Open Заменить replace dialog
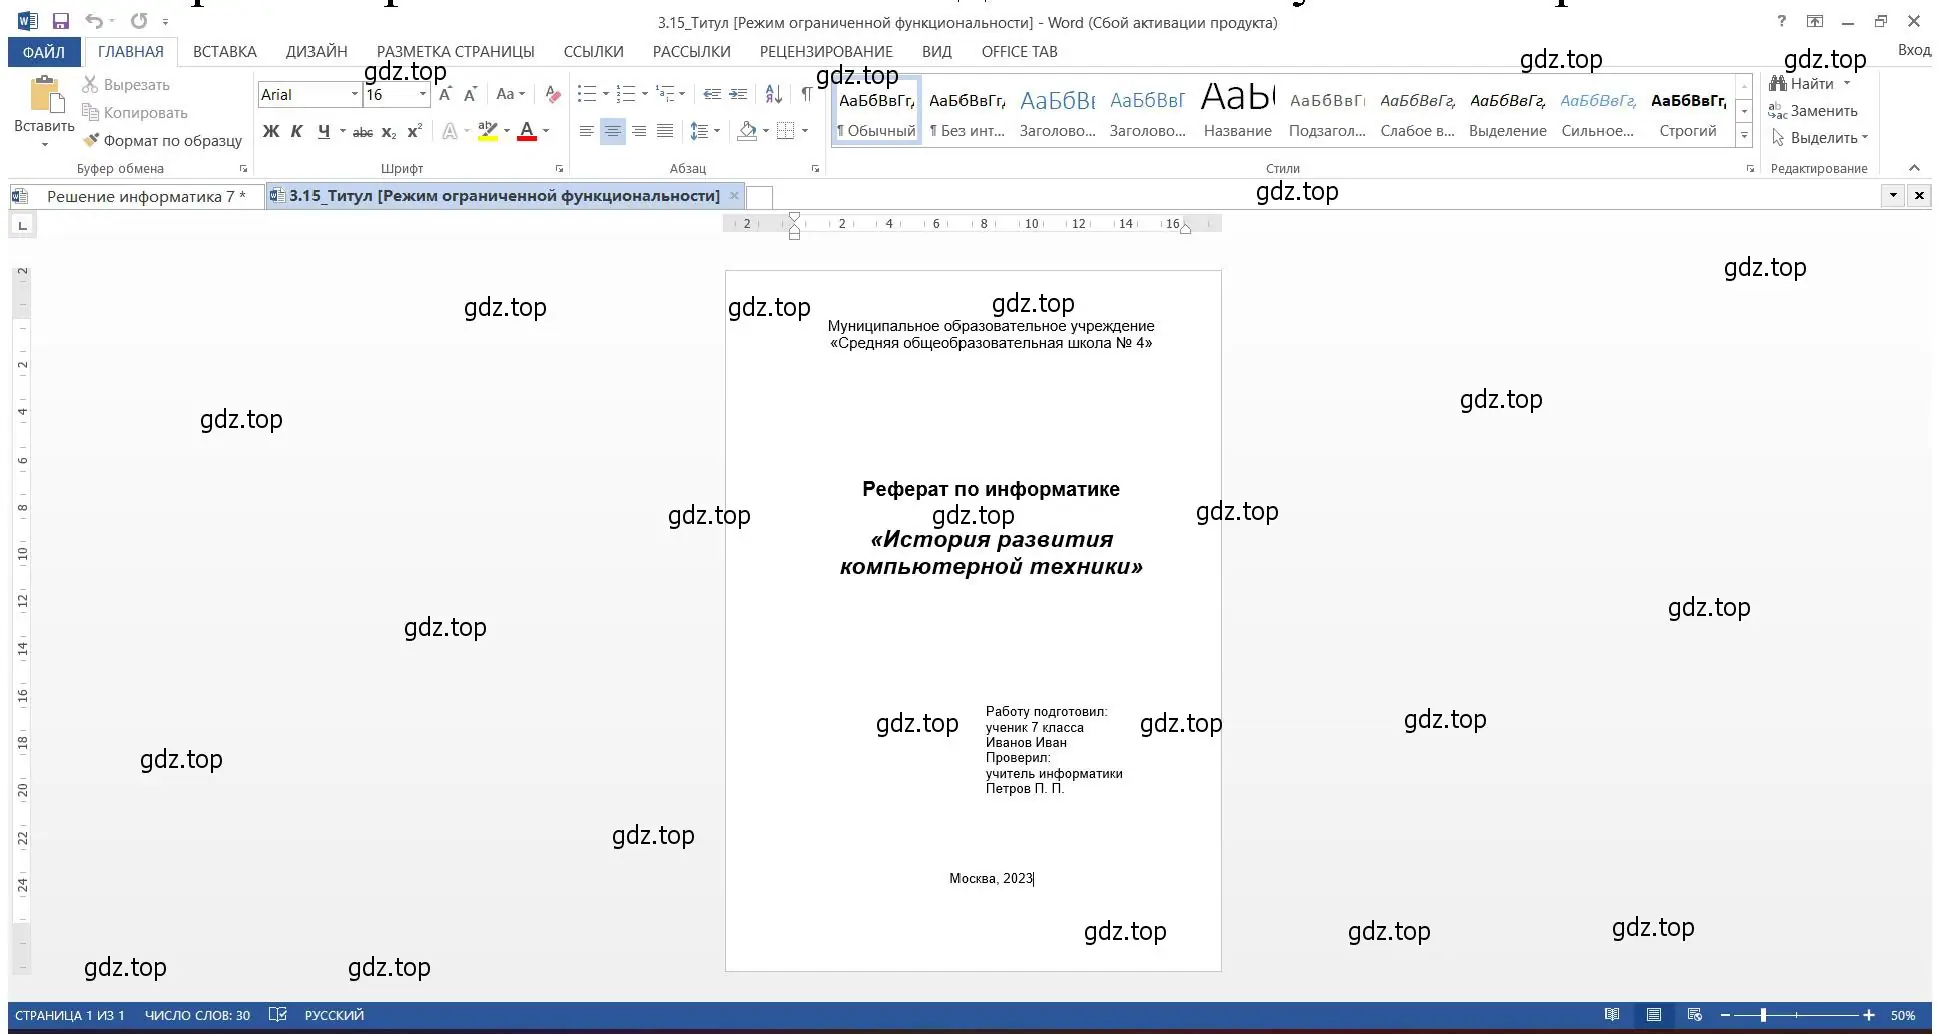This screenshot has height=1034, width=1949. tap(1813, 111)
